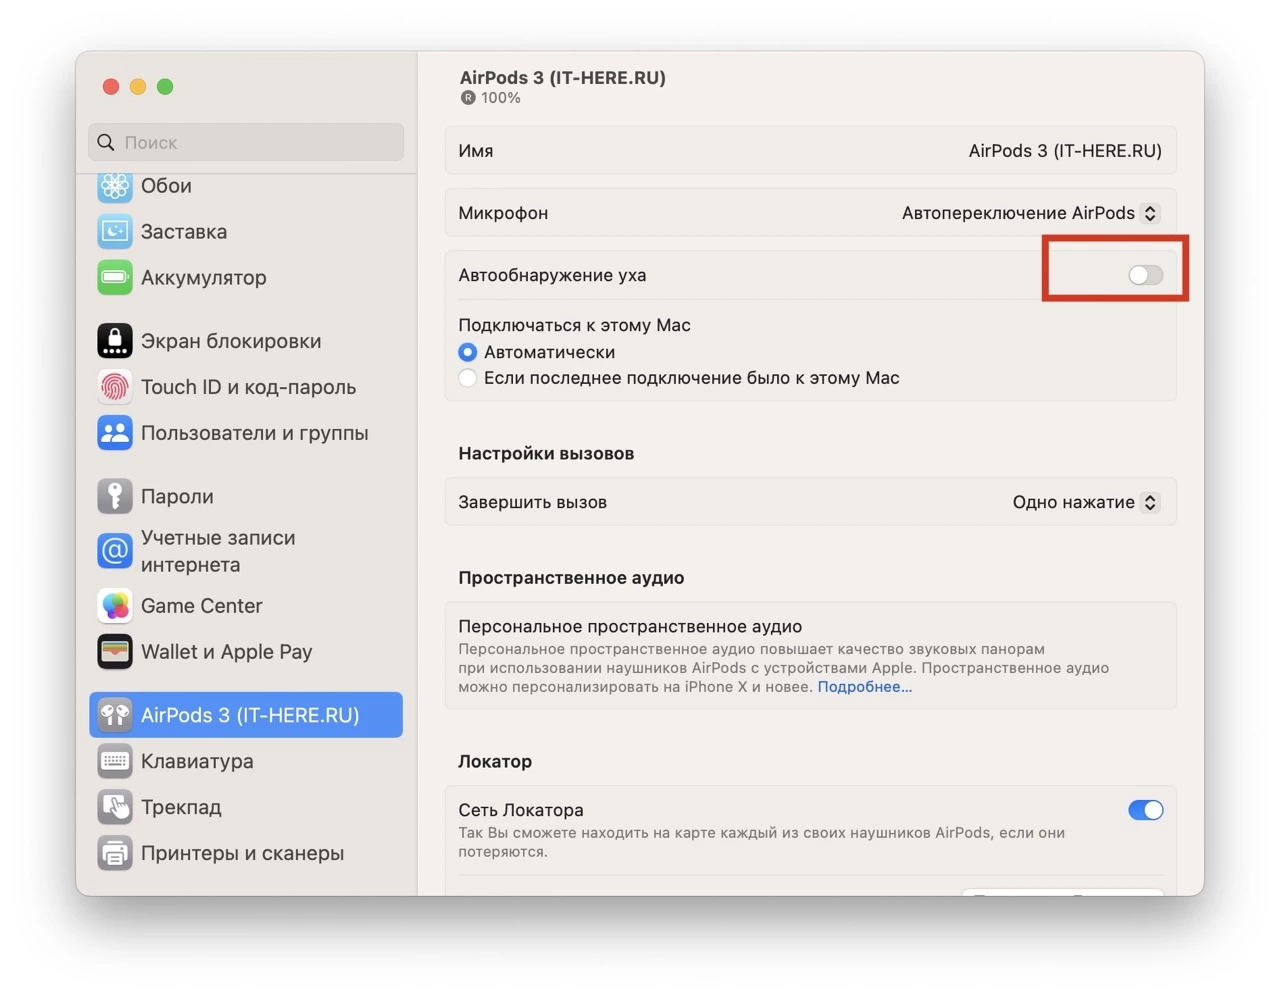1280x996 pixels.
Task: Click the Подробнее… link
Action: coord(865,687)
